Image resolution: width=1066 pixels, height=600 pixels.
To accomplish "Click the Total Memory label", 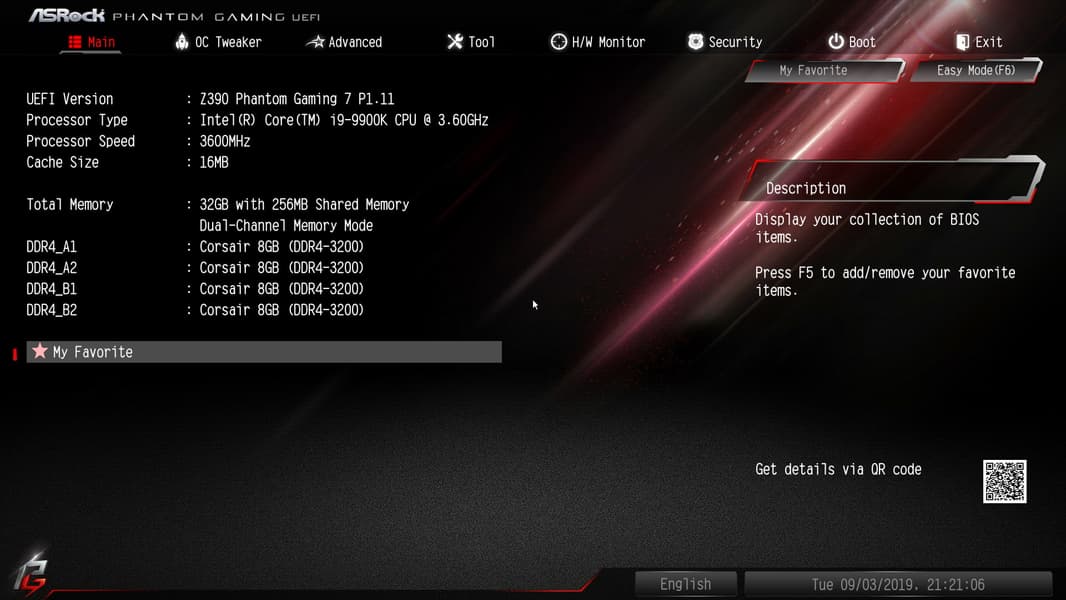I will point(69,205).
